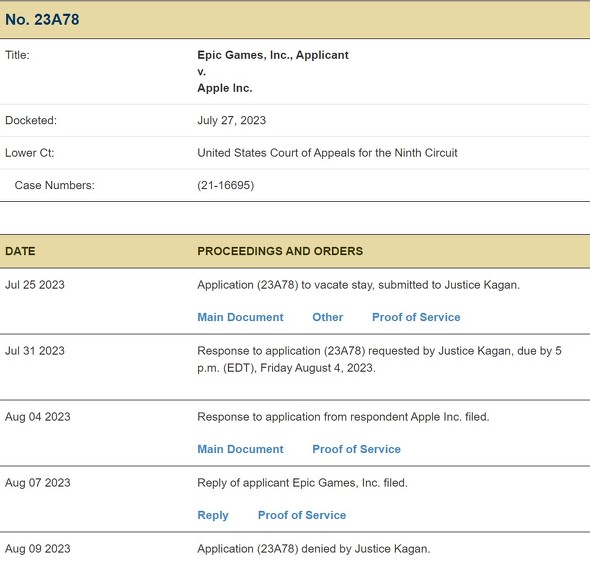Open the Other link under Jul 25 entry

327,317
